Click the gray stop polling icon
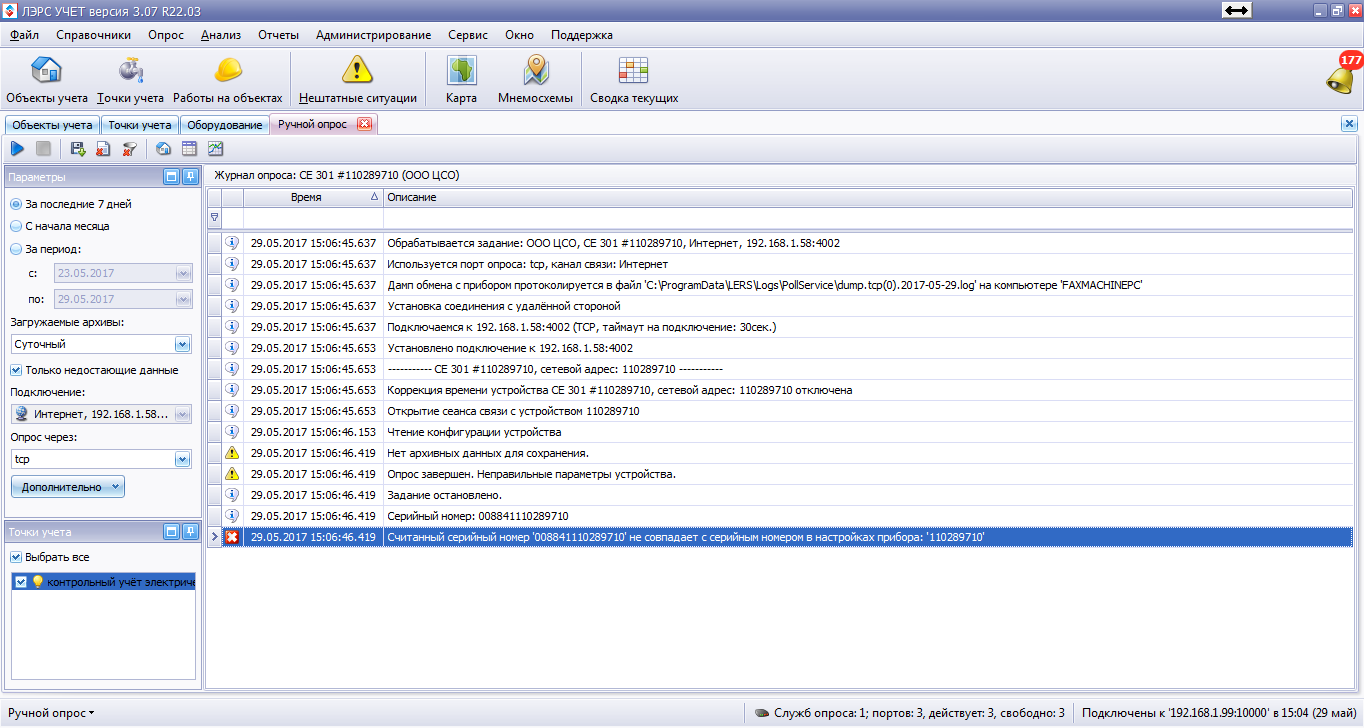 point(43,149)
